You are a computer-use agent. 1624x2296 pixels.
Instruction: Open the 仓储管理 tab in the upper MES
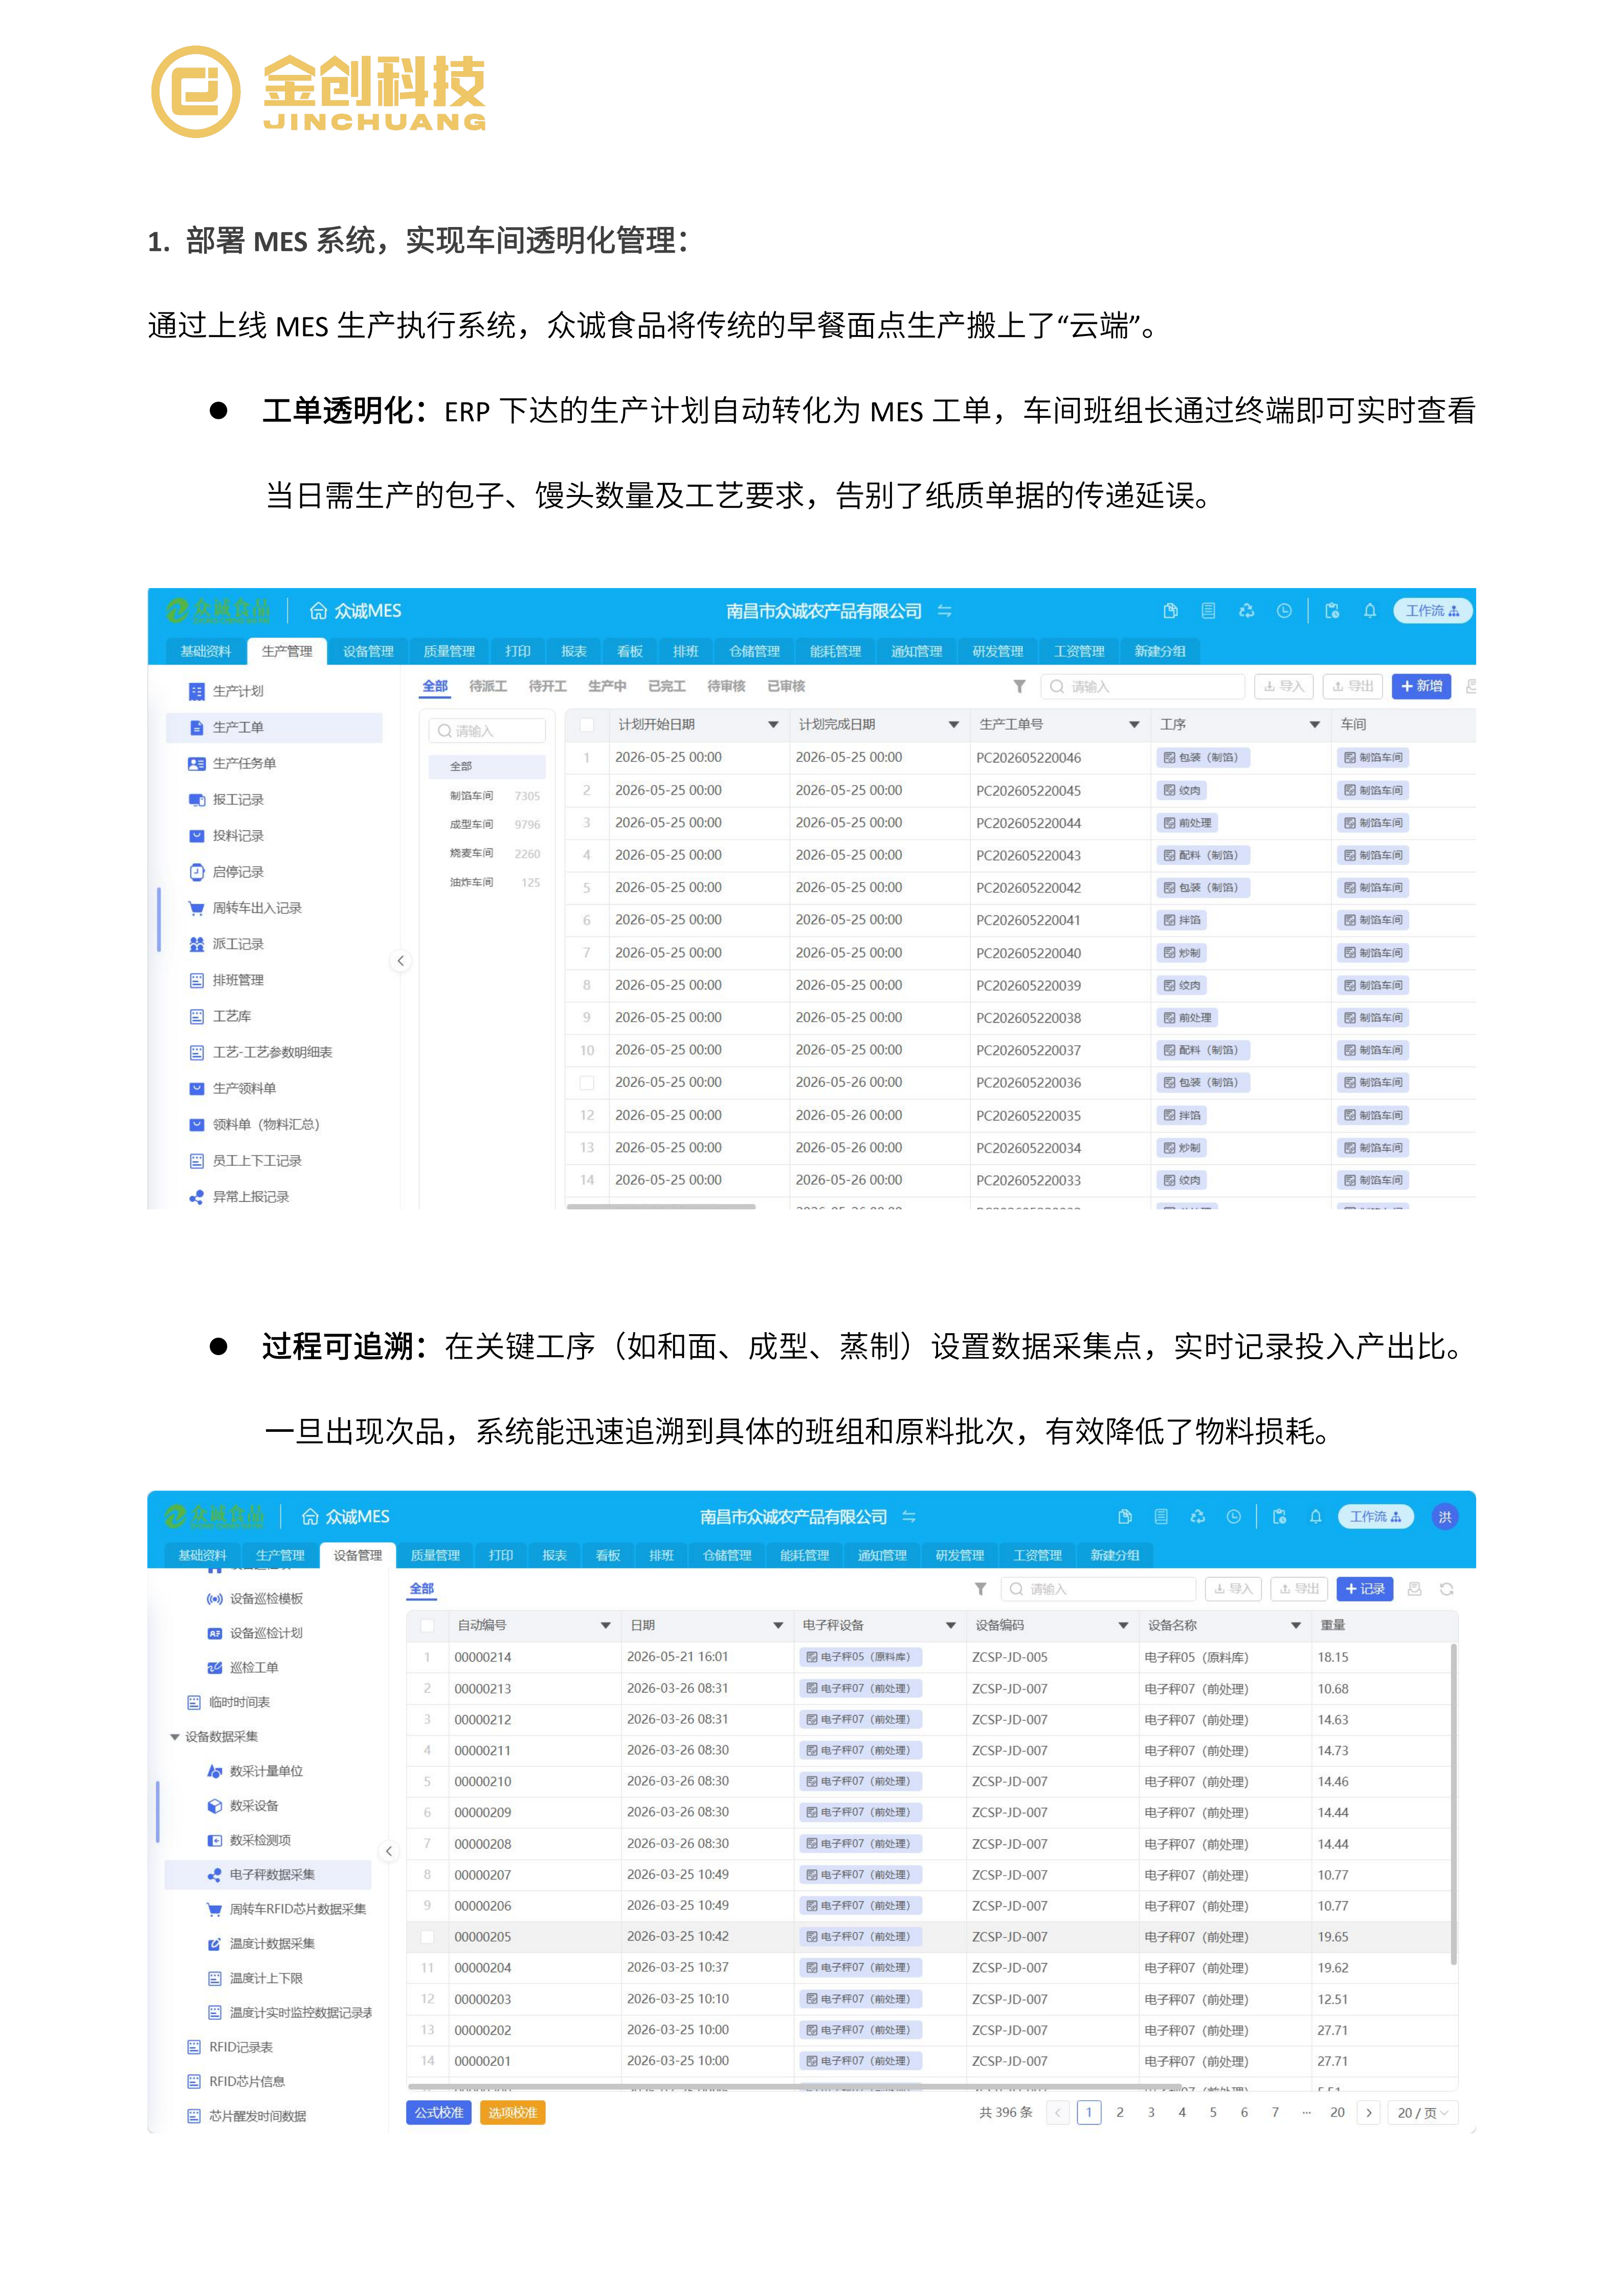pyautogui.click(x=754, y=651)
